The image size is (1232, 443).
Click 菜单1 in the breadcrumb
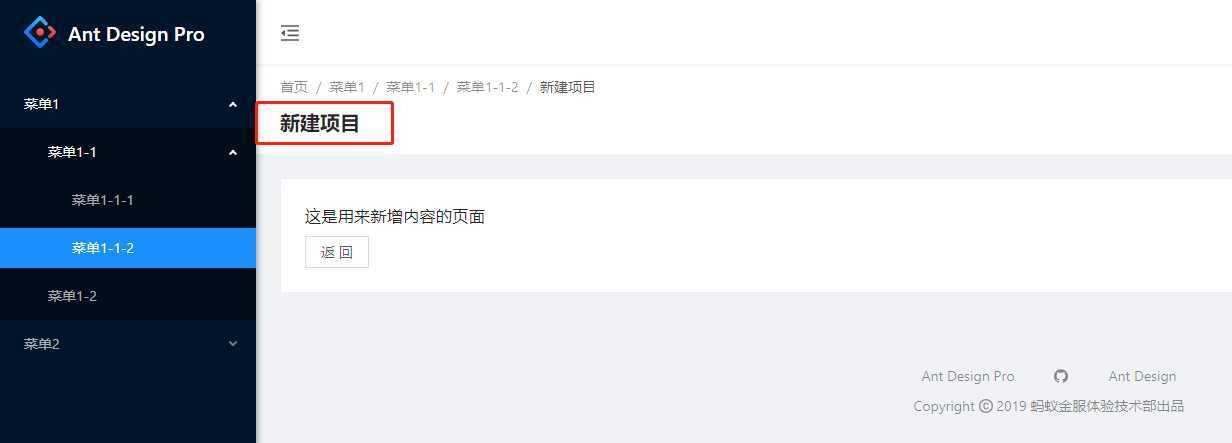coord(347,87)
